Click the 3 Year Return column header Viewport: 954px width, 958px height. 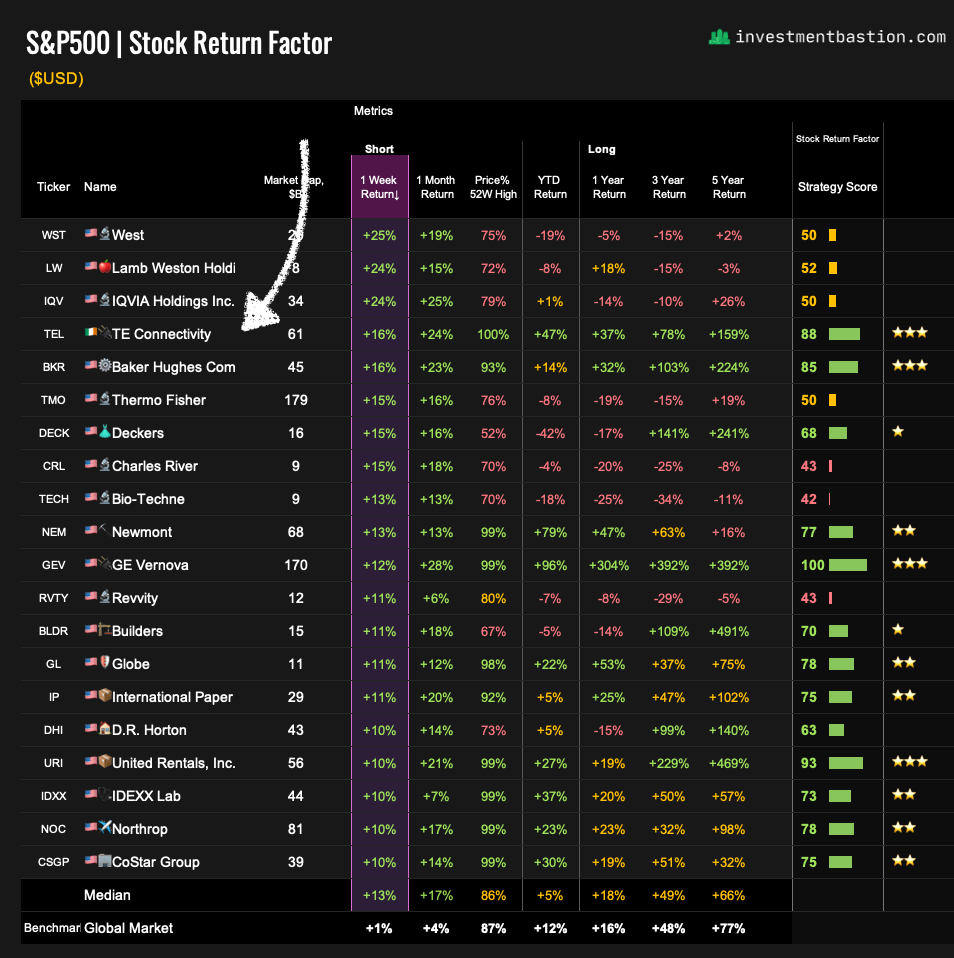669,187
